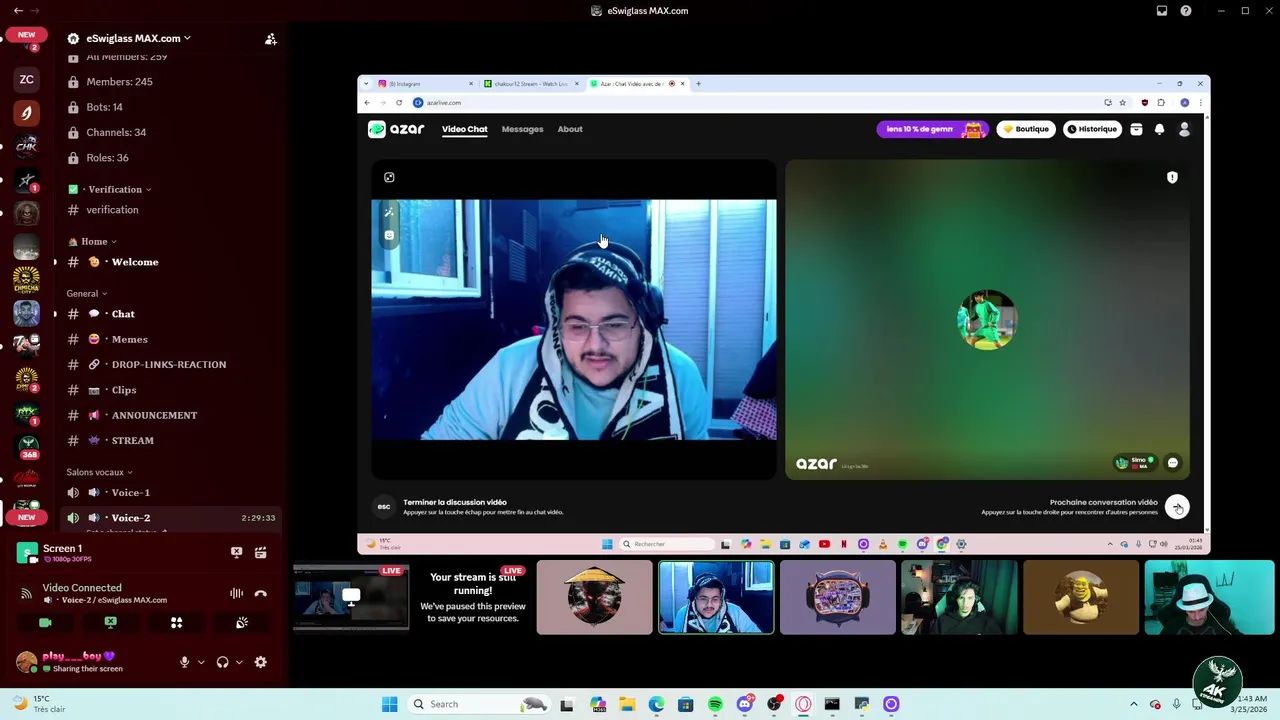Open the Memes channel
The width and height of the screenshot is (1280, 720).
click(170, 339)
